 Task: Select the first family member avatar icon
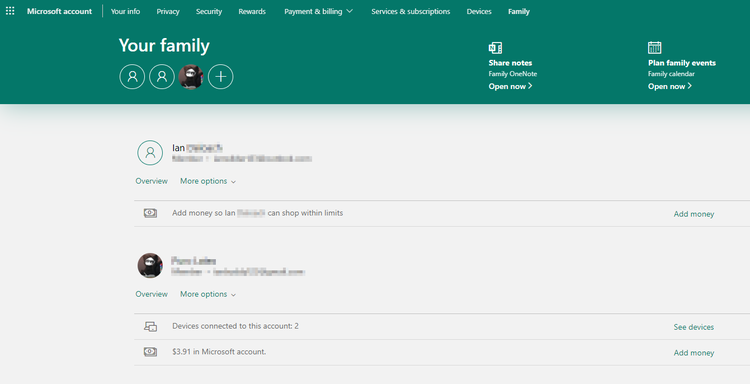point(132,77)
